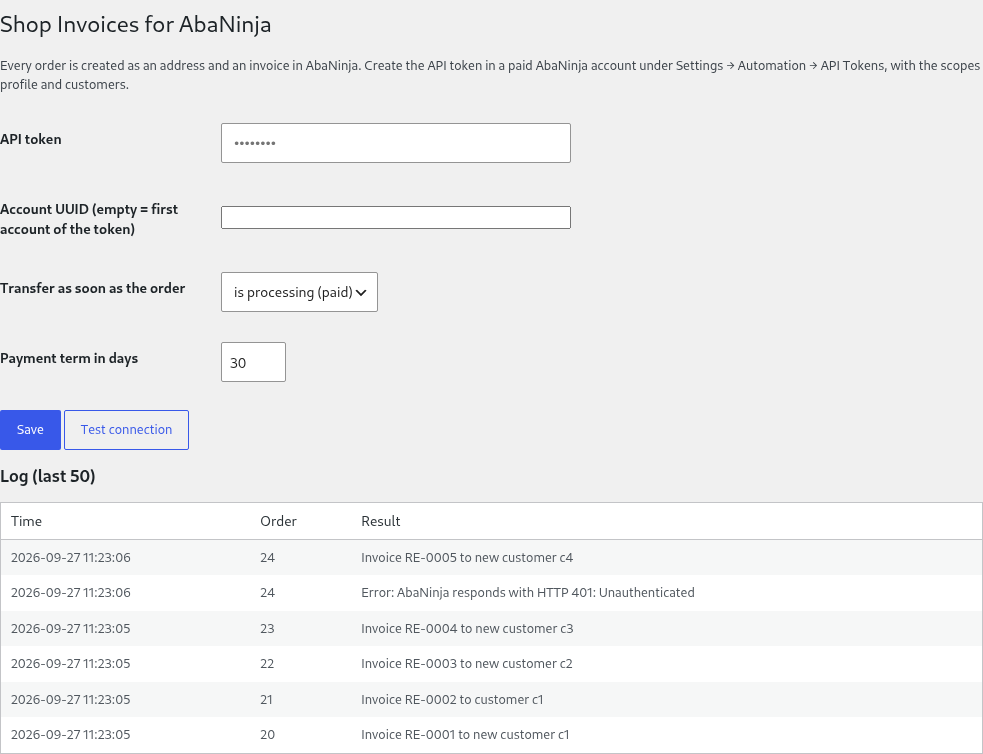This screenshot has height=754, width=983.
Task: Click the 'Shop Invoices for AbaNinja' heading
Action: pyautogui.click(x=135, y=25)
